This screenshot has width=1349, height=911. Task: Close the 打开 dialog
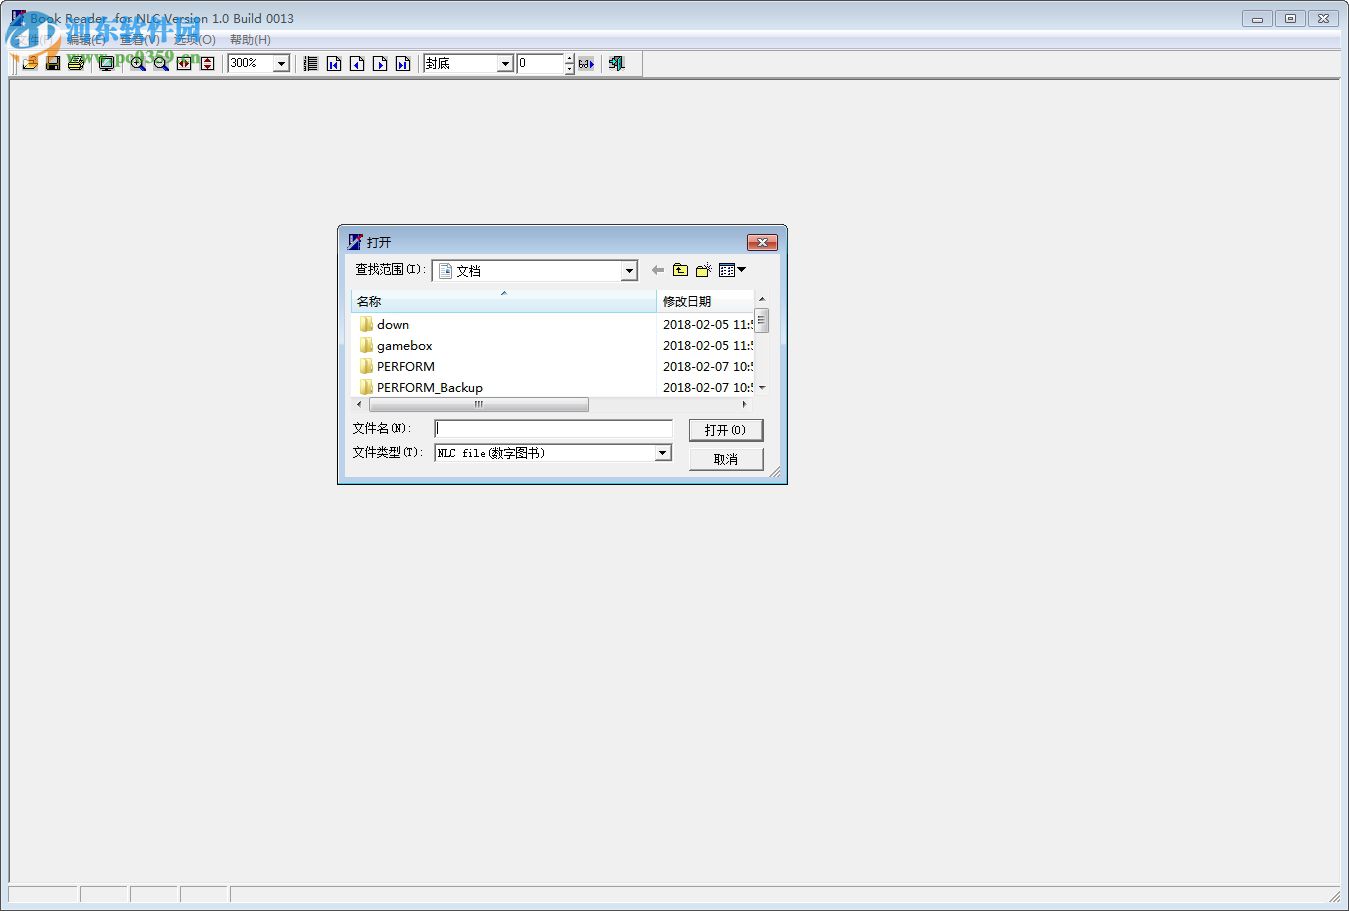(x=762, y=242)
